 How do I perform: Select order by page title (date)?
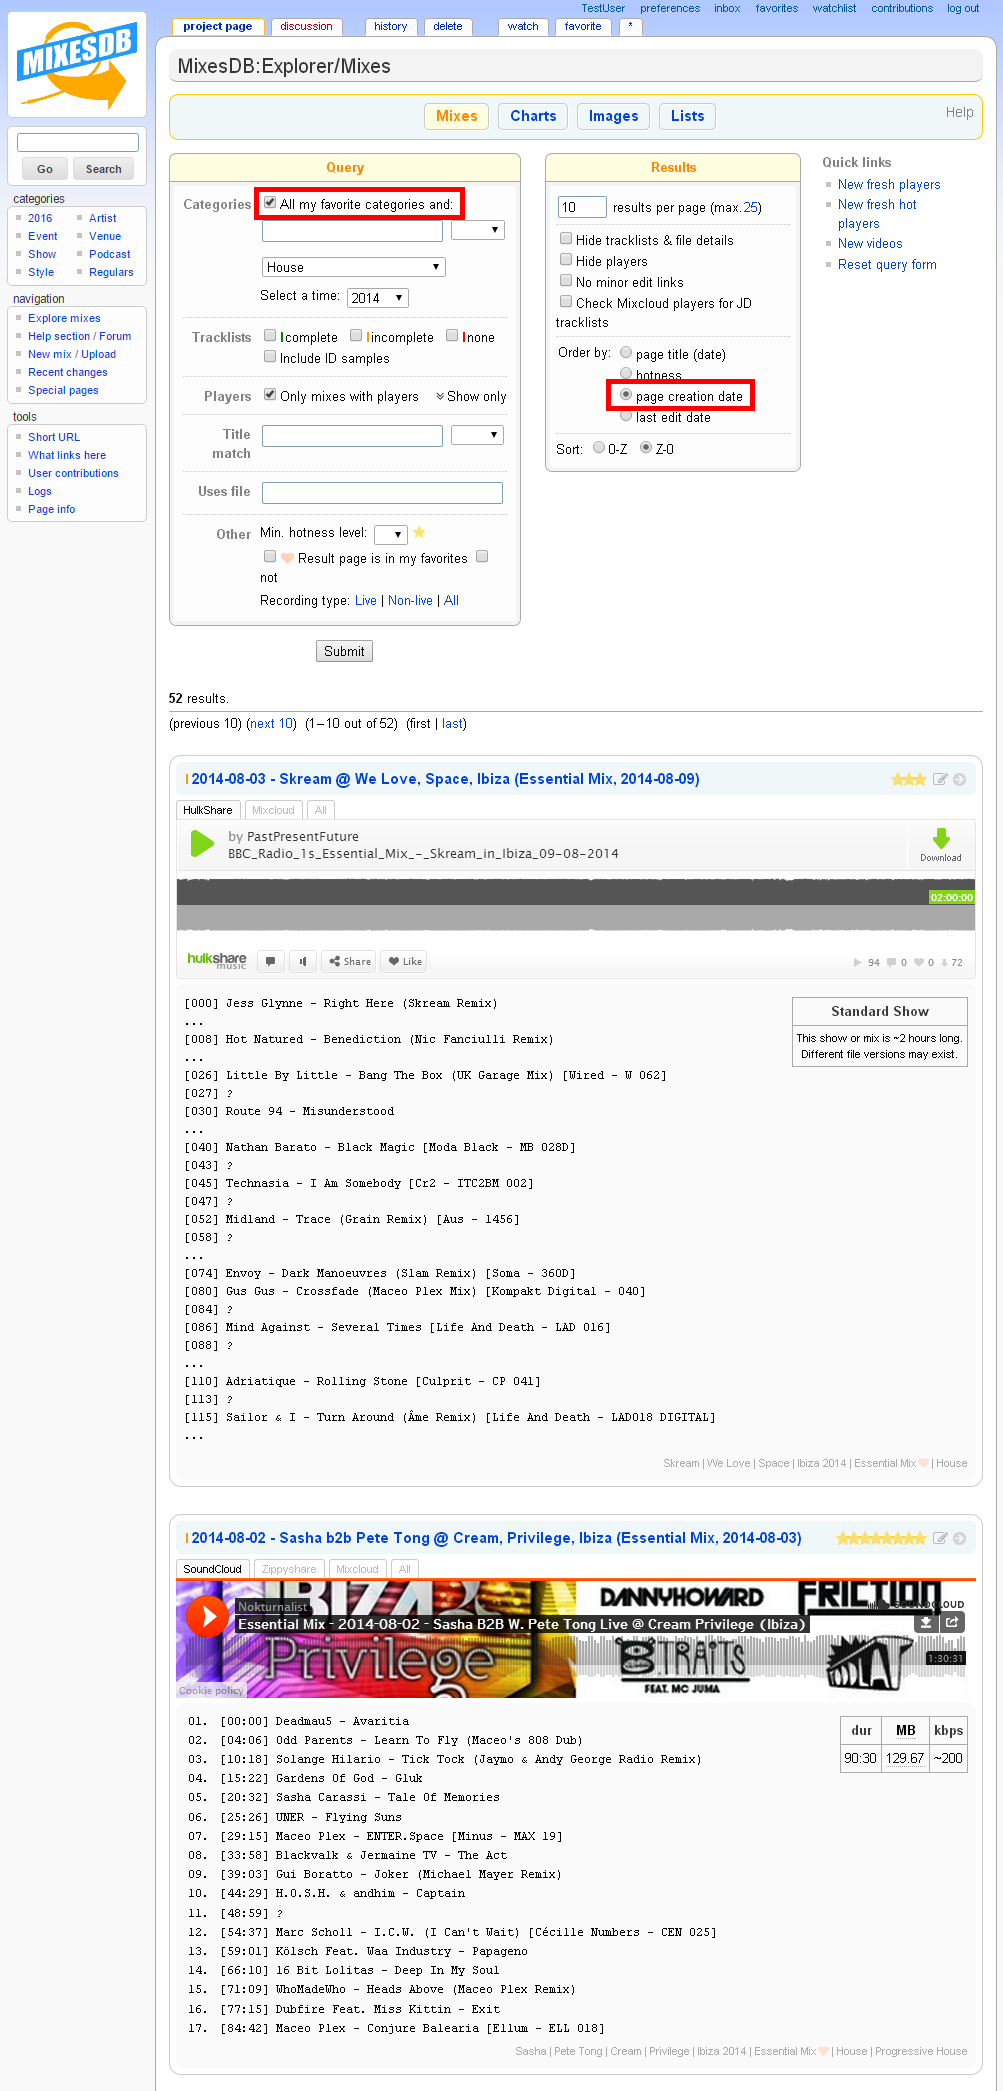point(626,353)
